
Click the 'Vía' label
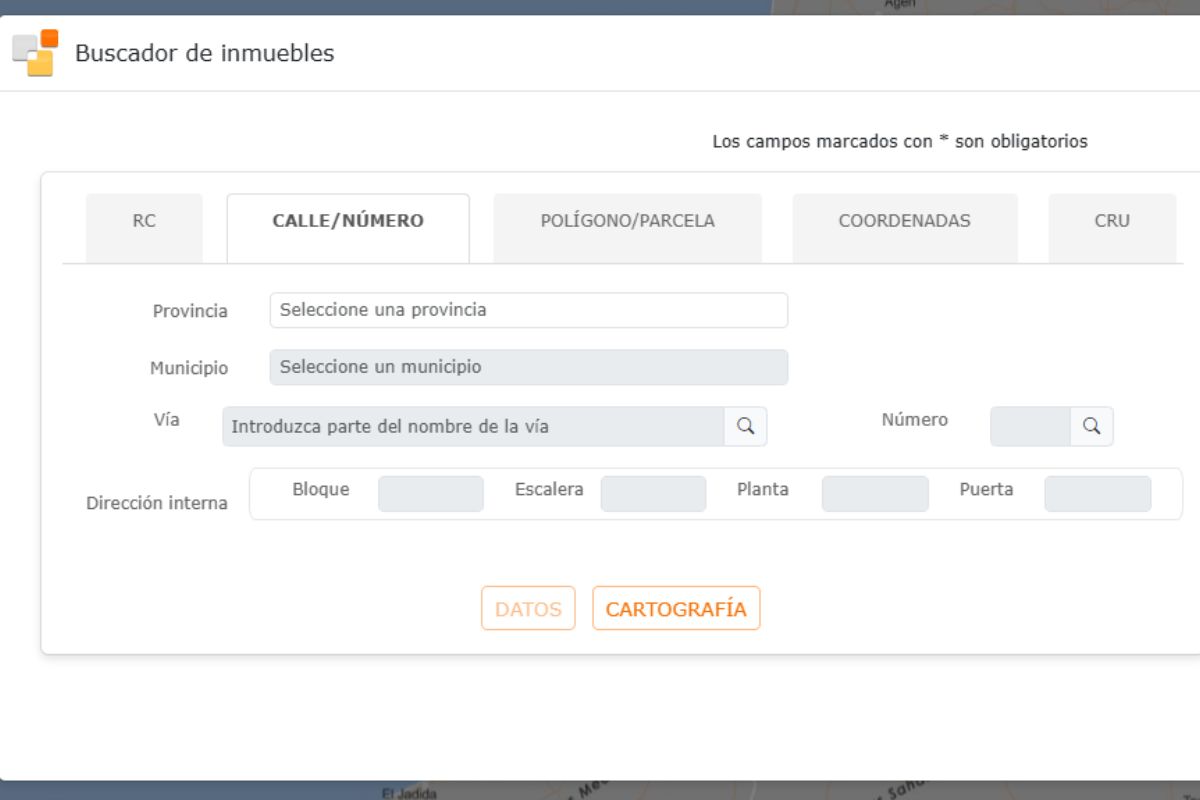[167, 420]
